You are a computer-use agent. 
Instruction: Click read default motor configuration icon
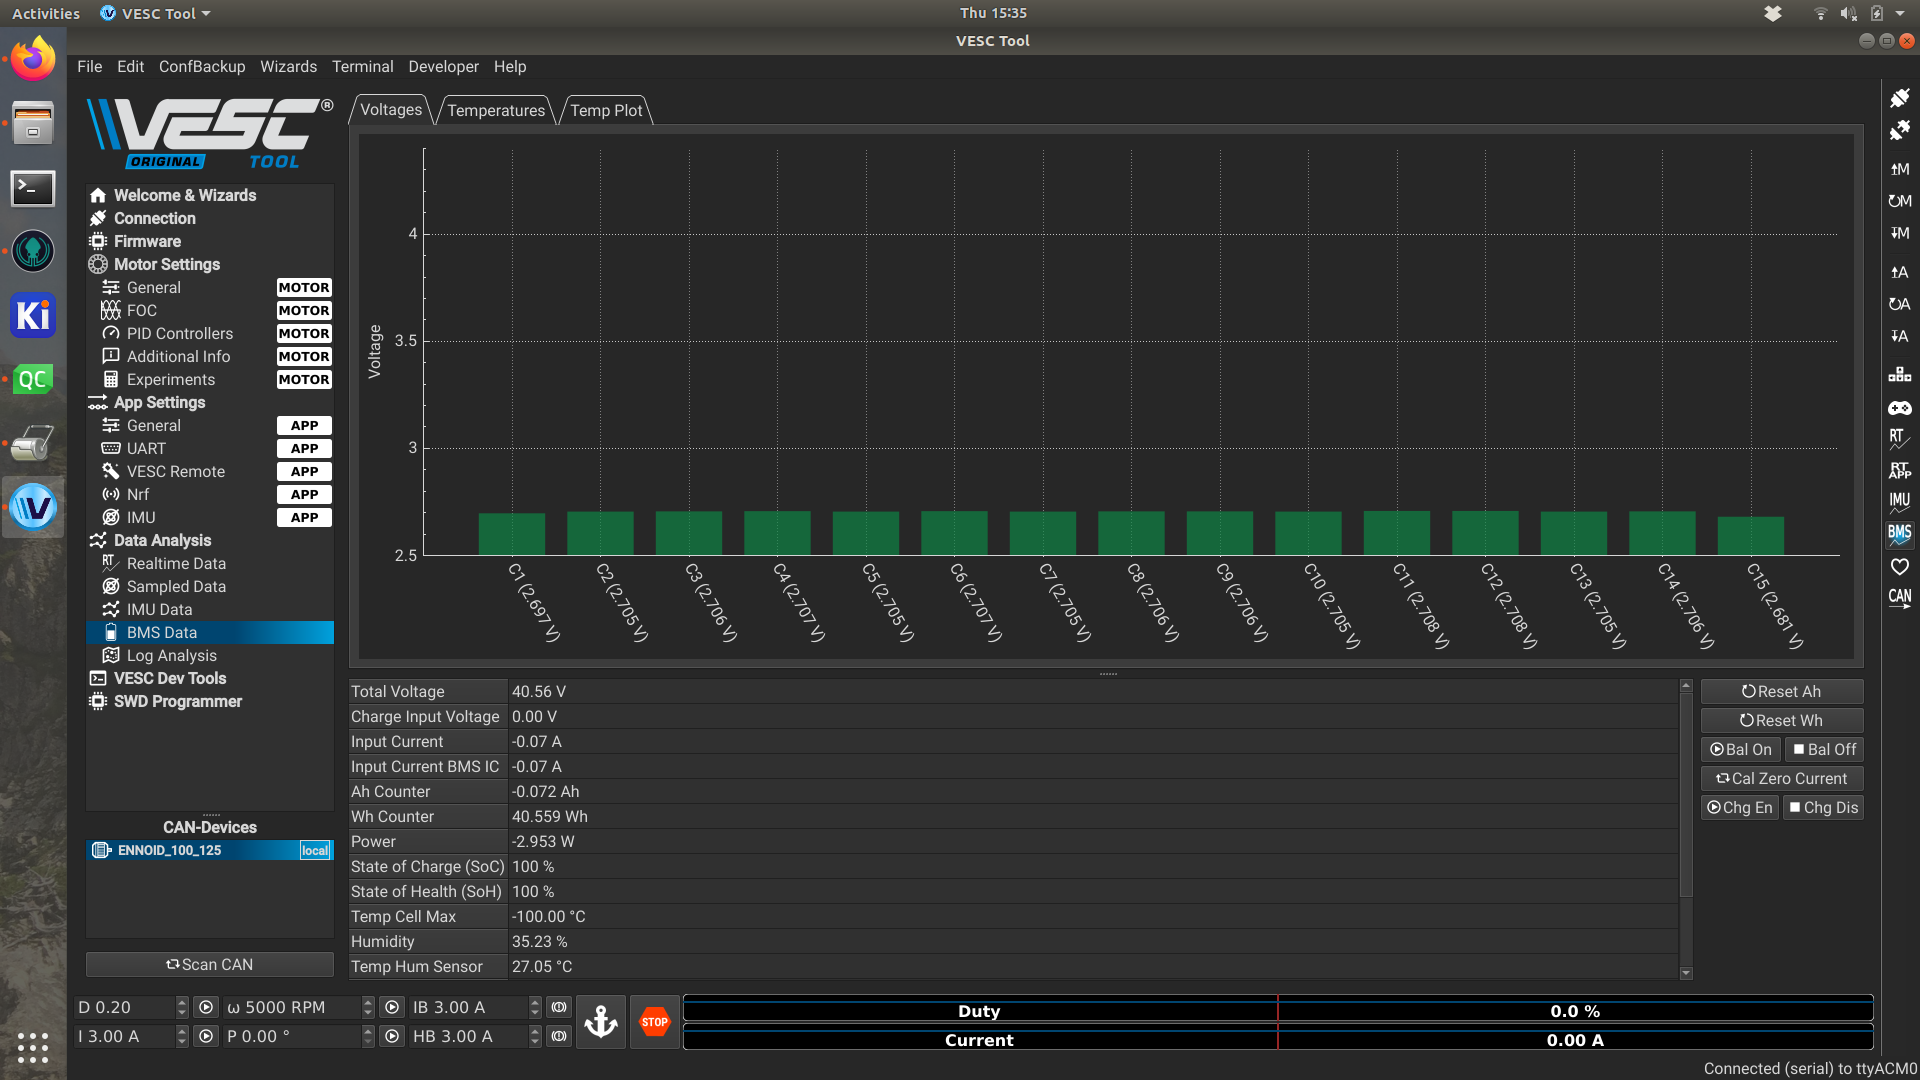[x=1899, y=201]
